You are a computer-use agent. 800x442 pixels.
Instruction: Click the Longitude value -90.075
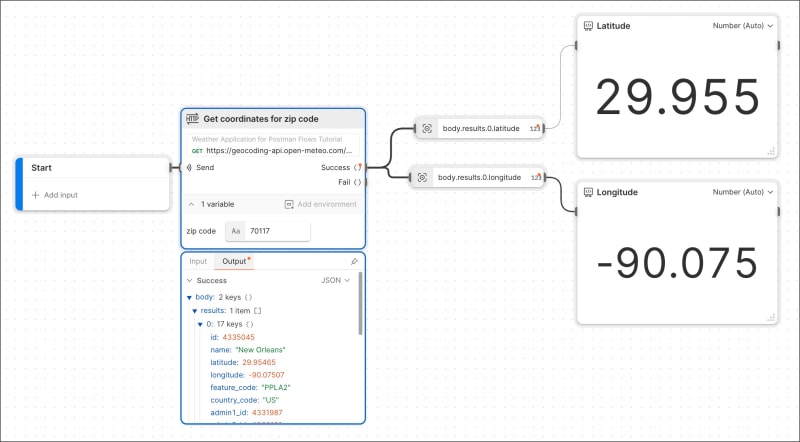tap(677, 263)
